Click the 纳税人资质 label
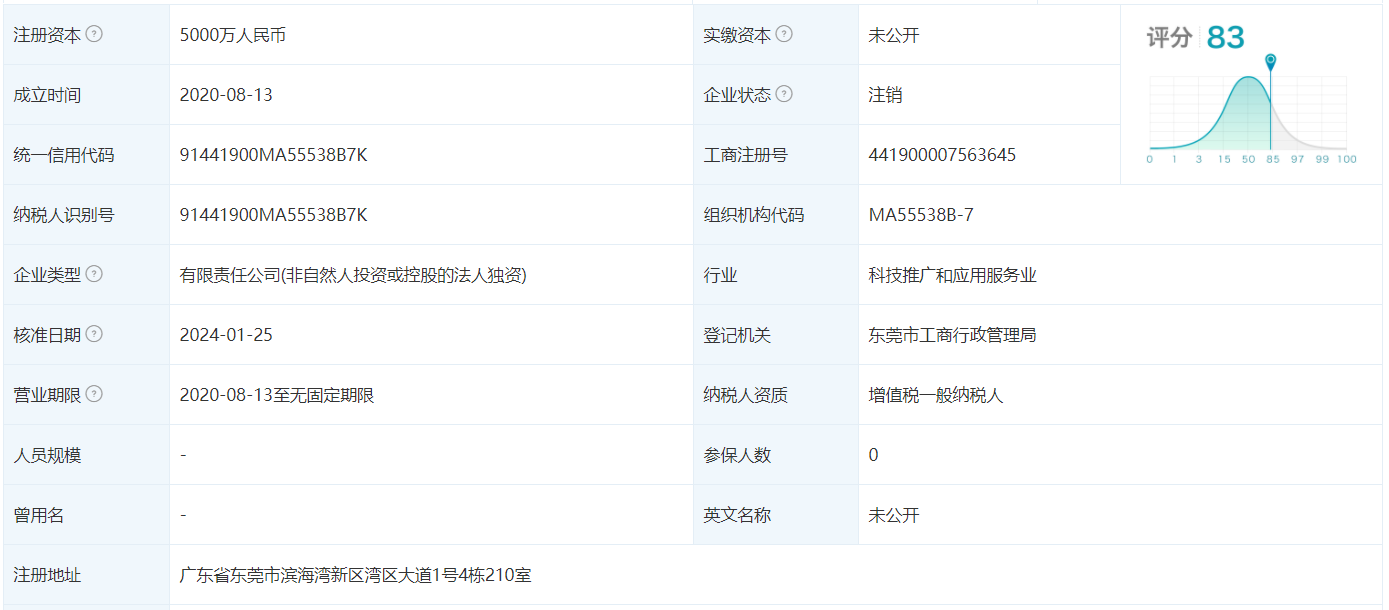Screen dimensions: 1389x610 [x=746, y=395]
